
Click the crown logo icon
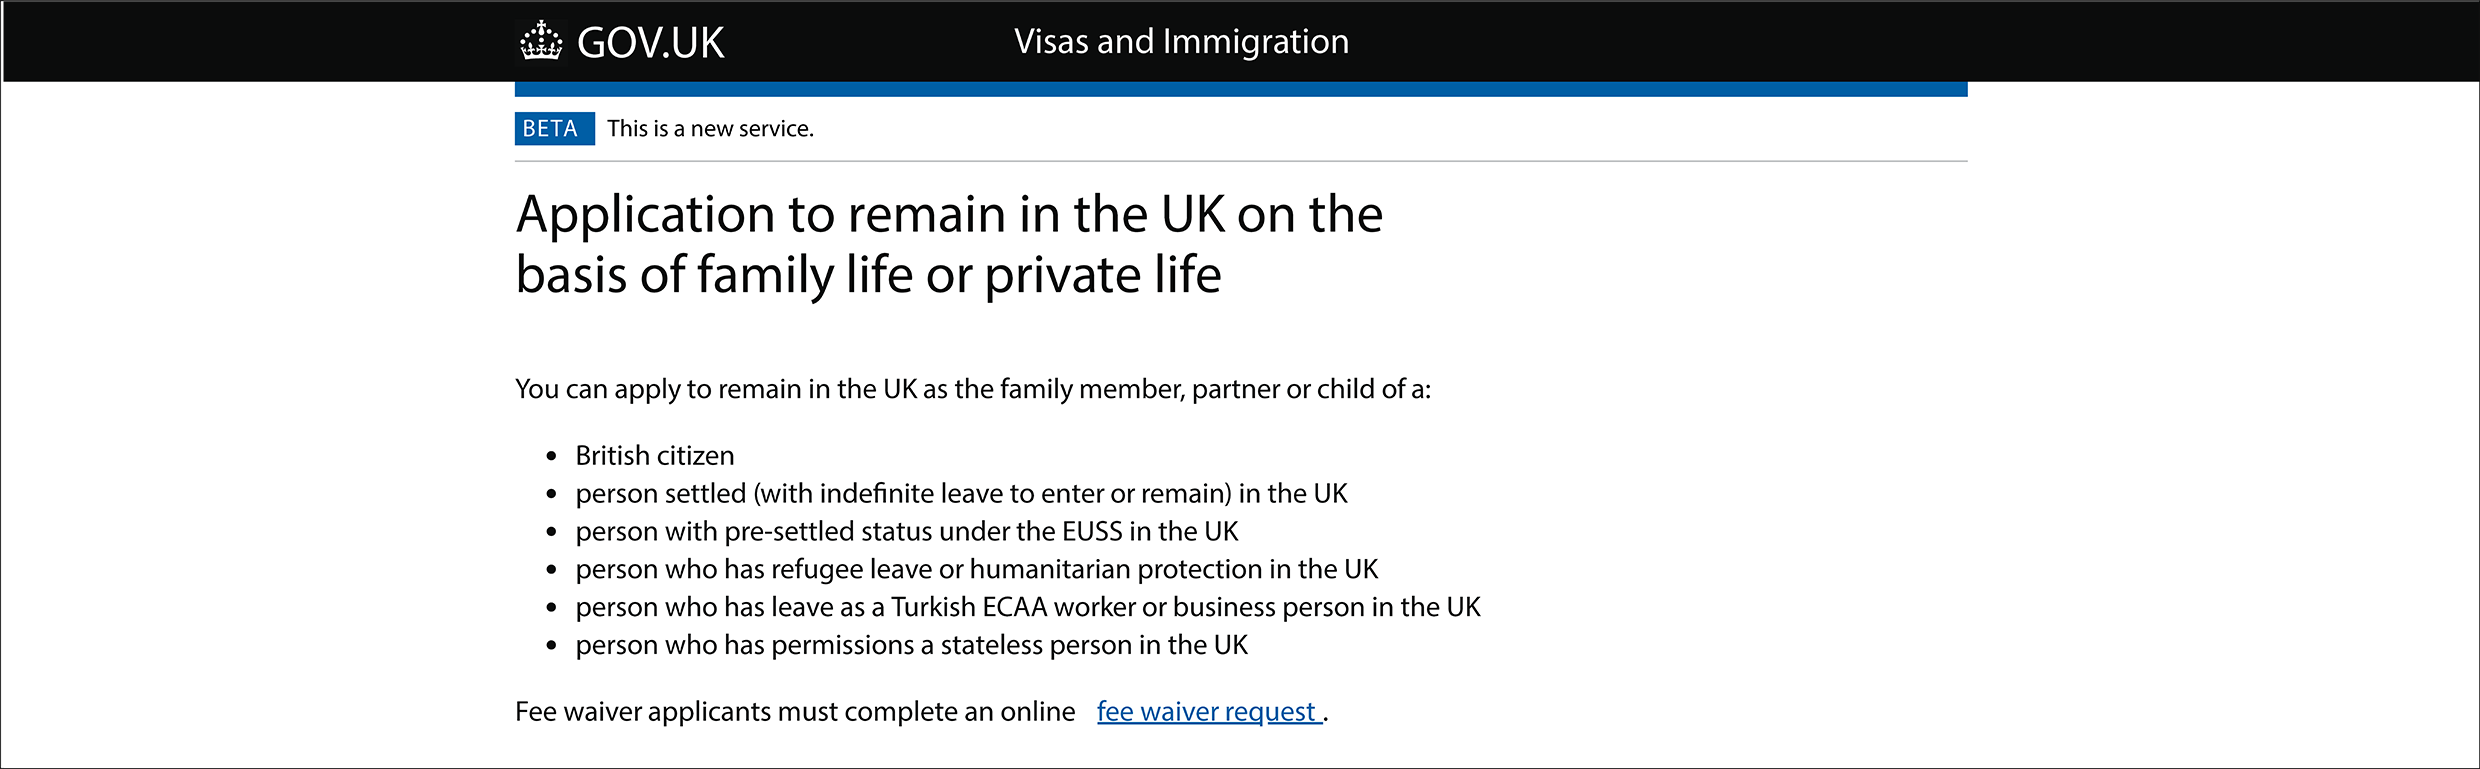541,41
